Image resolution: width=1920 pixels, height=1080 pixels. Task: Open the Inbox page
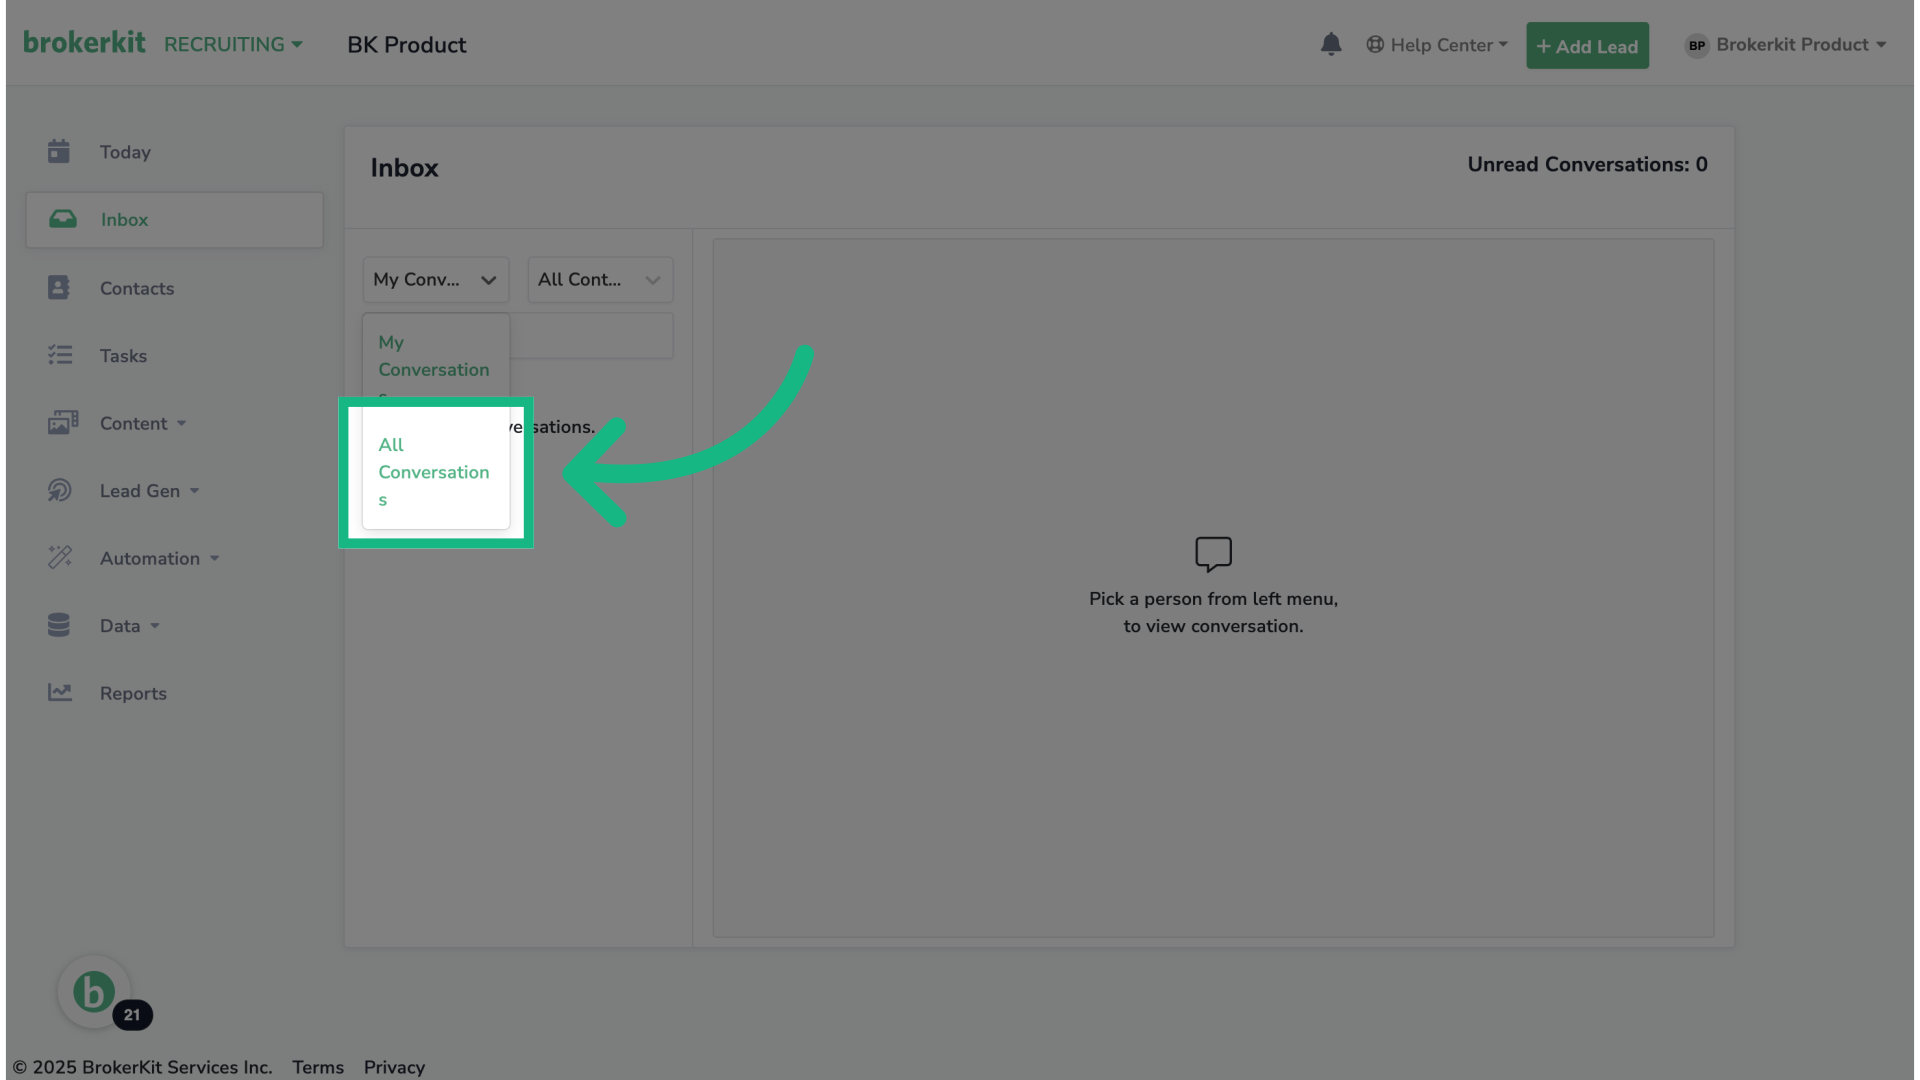click(175, 220)
